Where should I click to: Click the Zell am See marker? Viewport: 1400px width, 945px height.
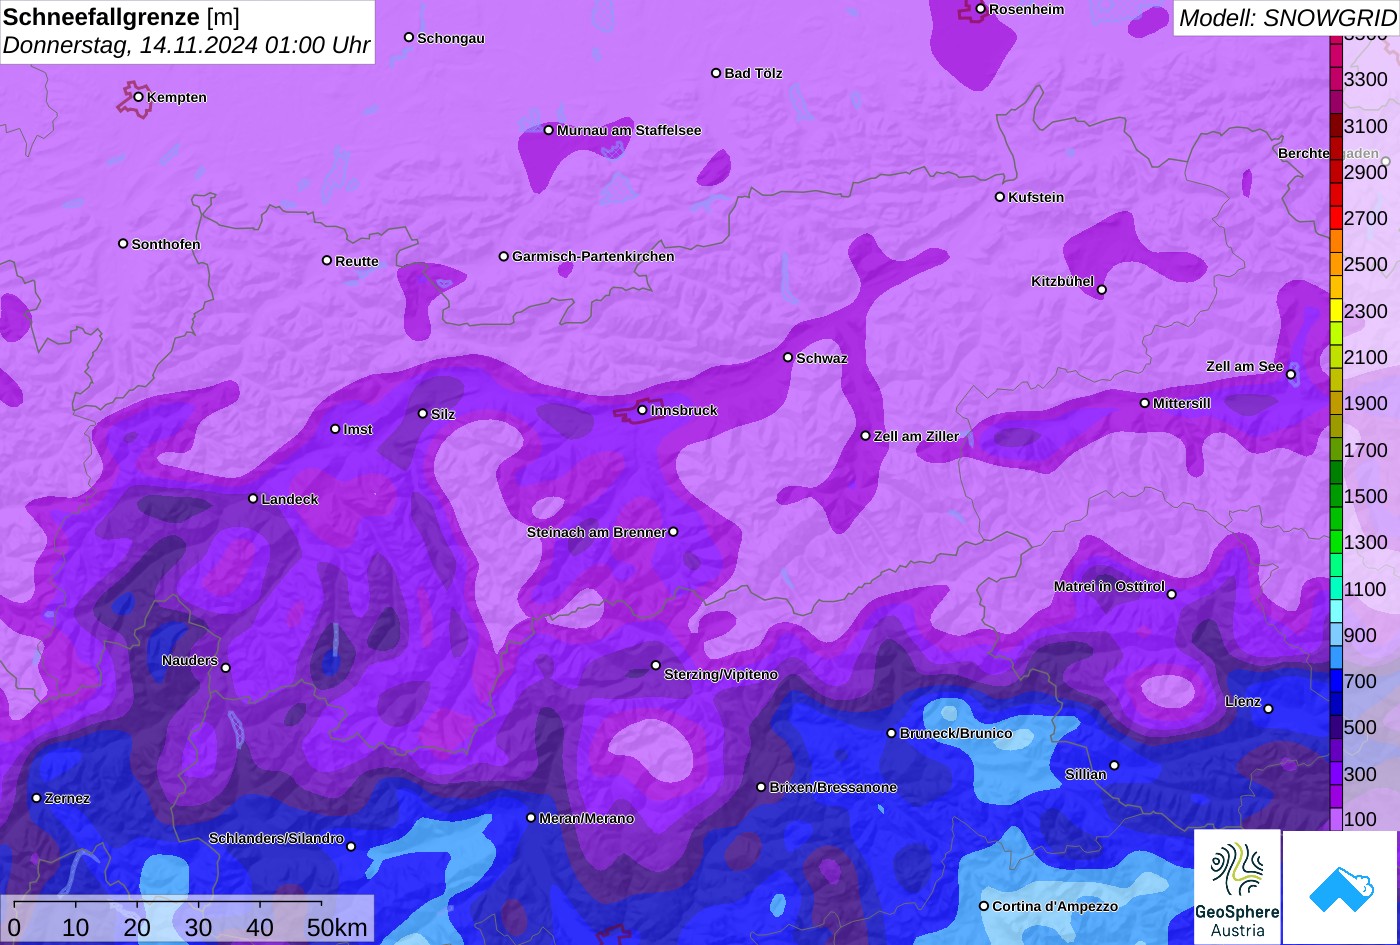[1291, 375]
